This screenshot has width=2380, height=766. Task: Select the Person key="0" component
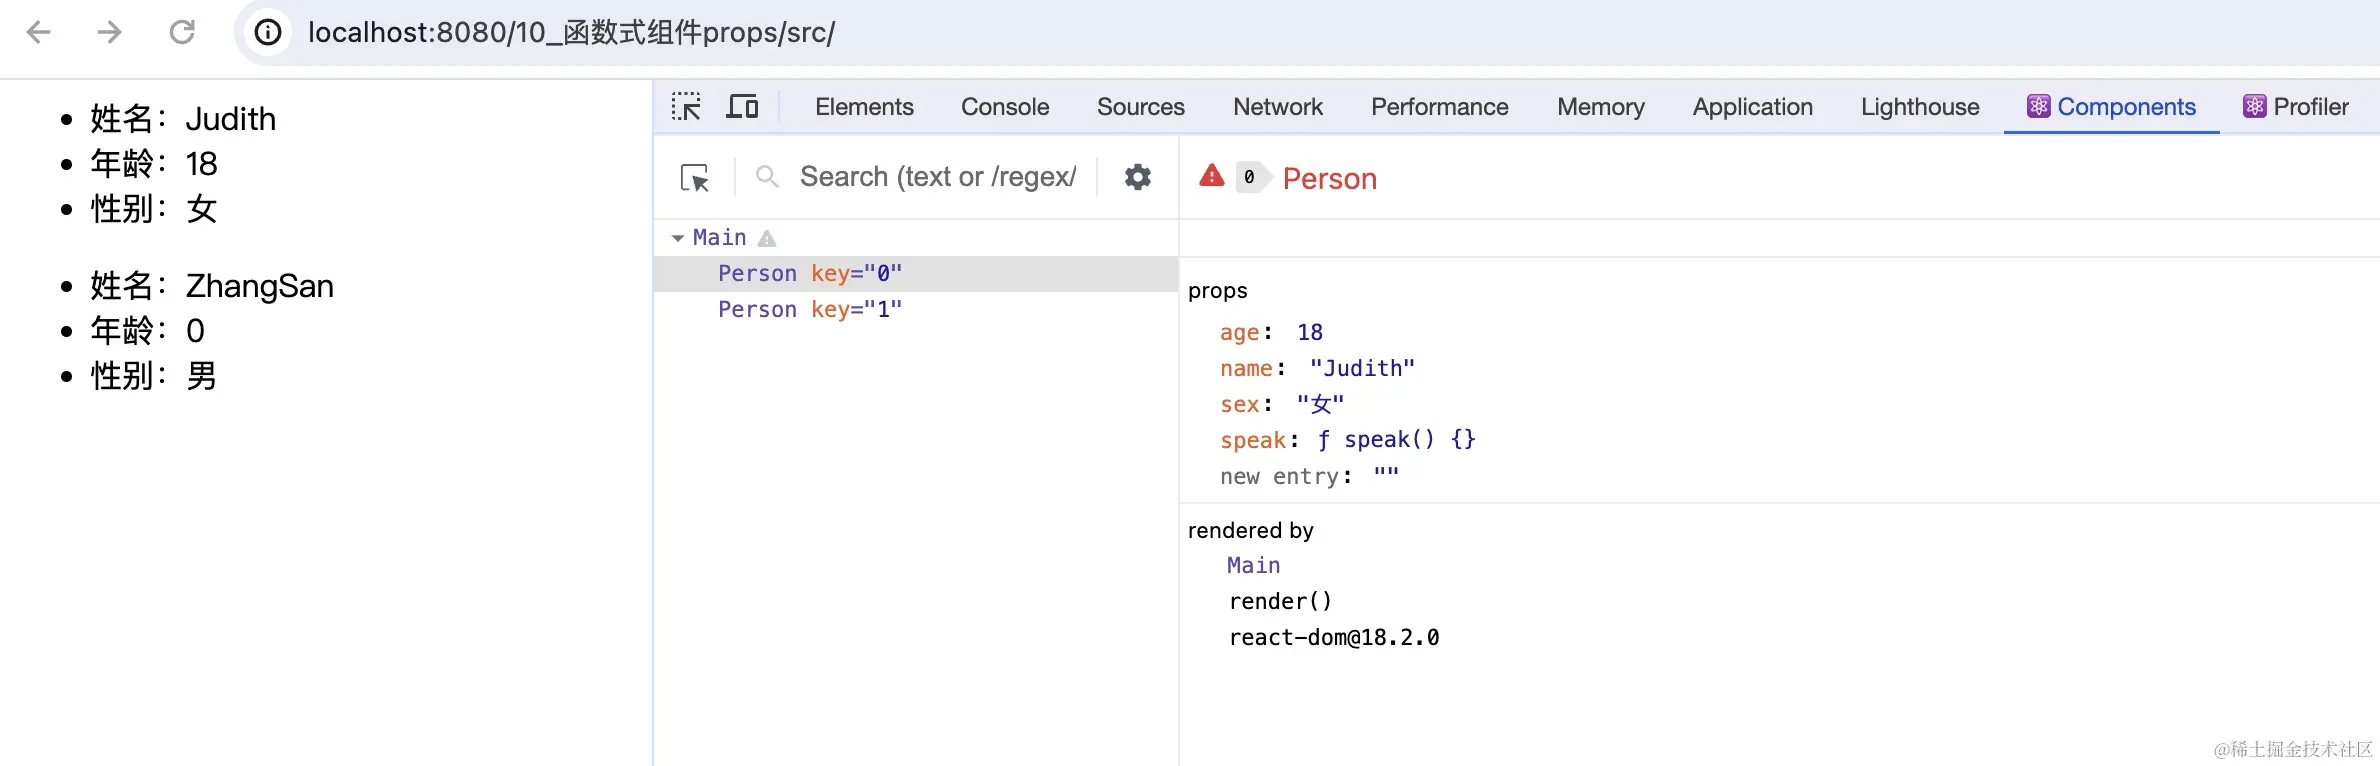[x=810, y=274]
